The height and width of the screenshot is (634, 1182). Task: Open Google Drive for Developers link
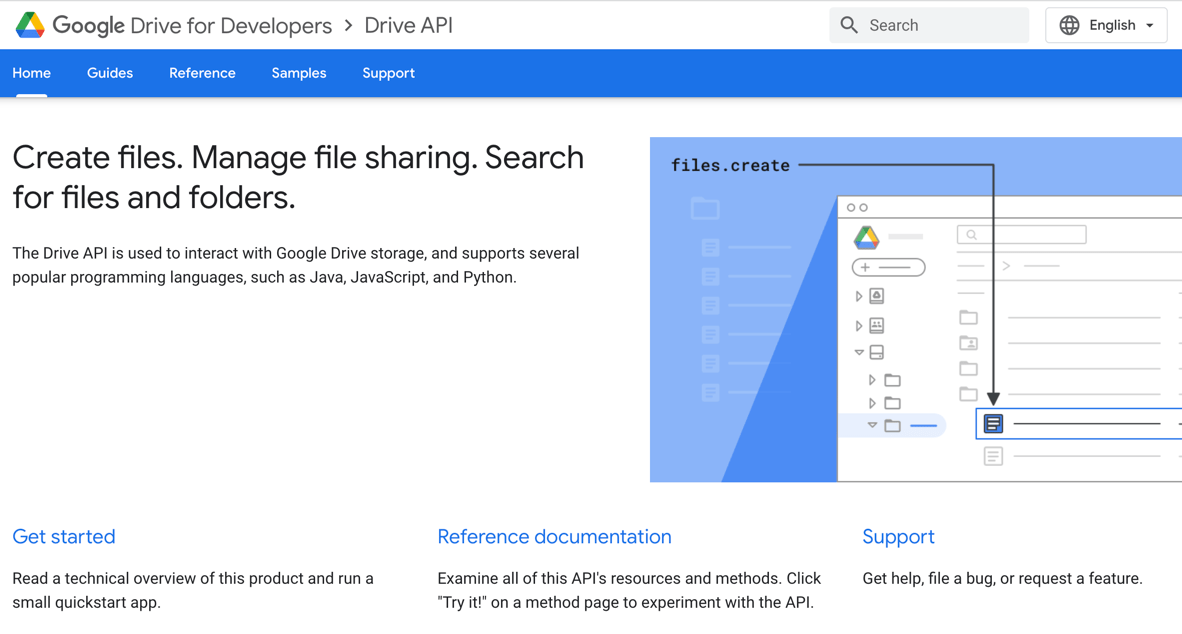[192, 25]
